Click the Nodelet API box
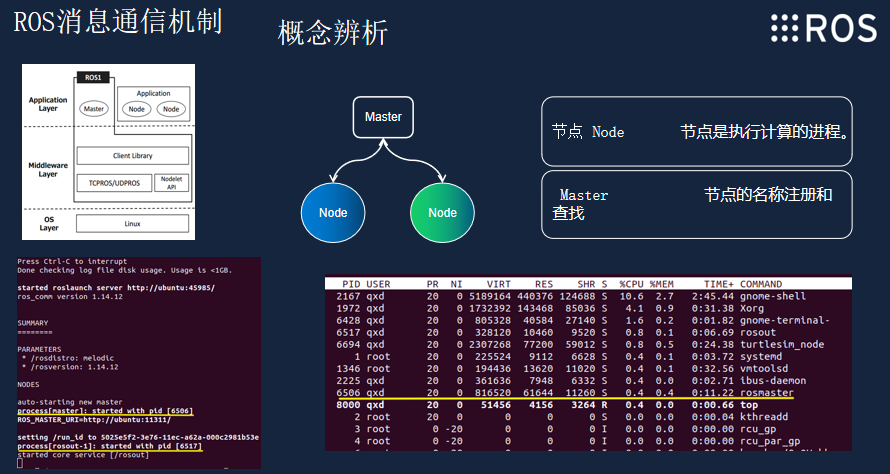 click(170, 183)
